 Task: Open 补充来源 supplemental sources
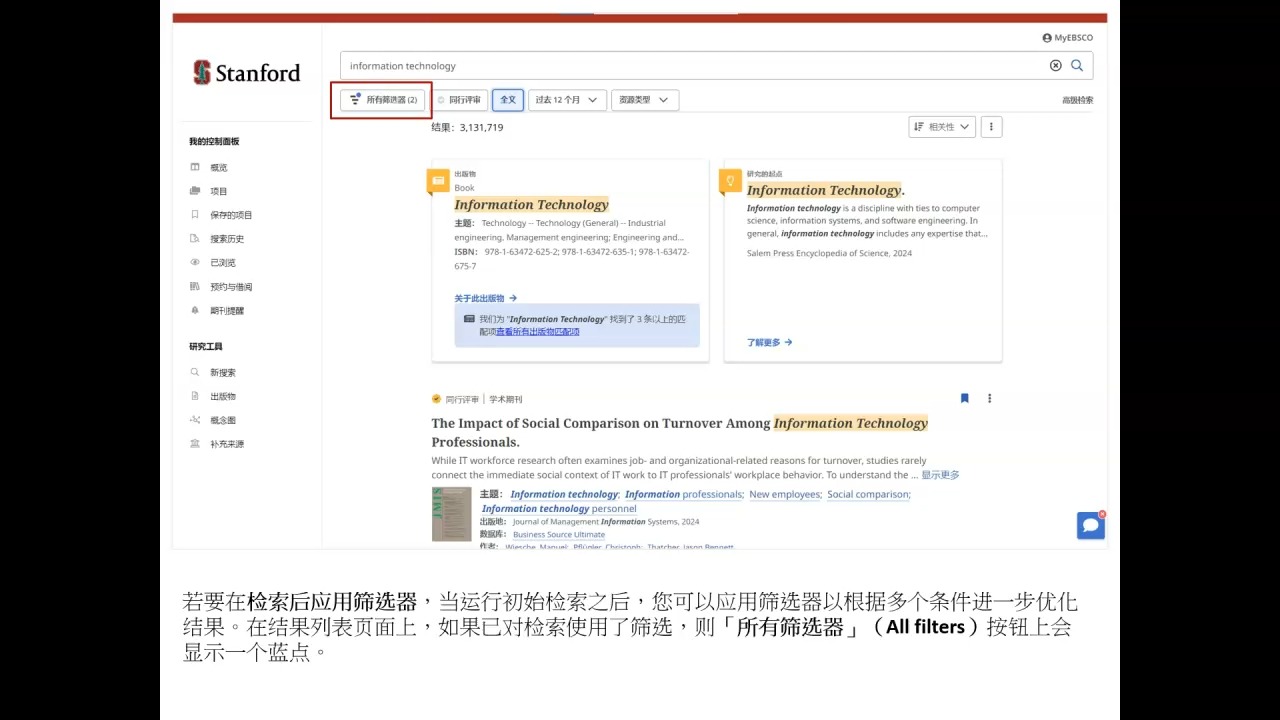[x=227, y=444]
